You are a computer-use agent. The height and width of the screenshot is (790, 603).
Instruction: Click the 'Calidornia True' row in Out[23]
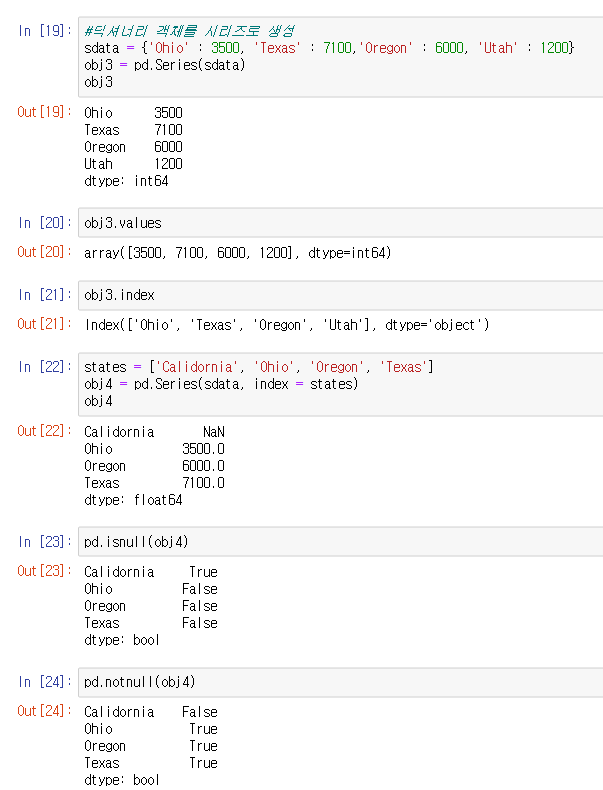[151, 572]
